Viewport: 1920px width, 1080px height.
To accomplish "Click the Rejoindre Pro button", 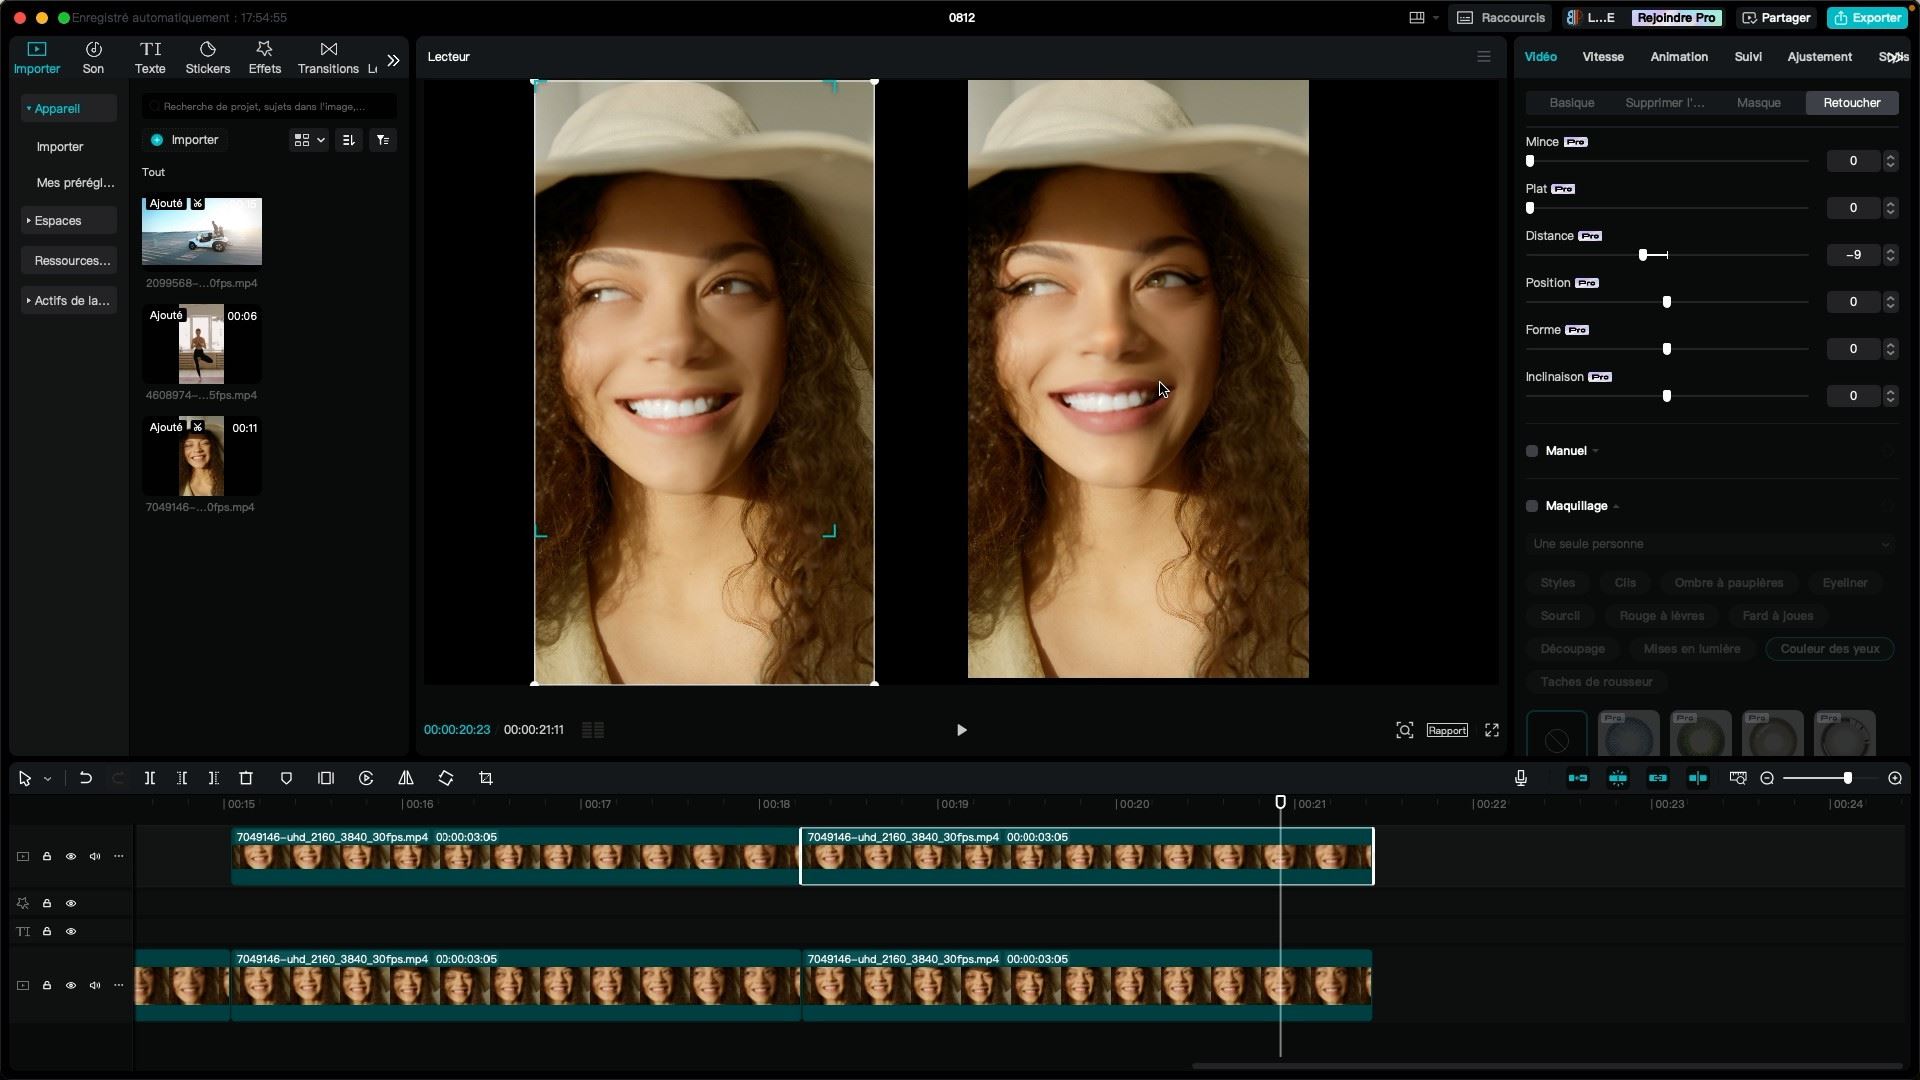I will pyautogui.click(x=1676, y=18).
